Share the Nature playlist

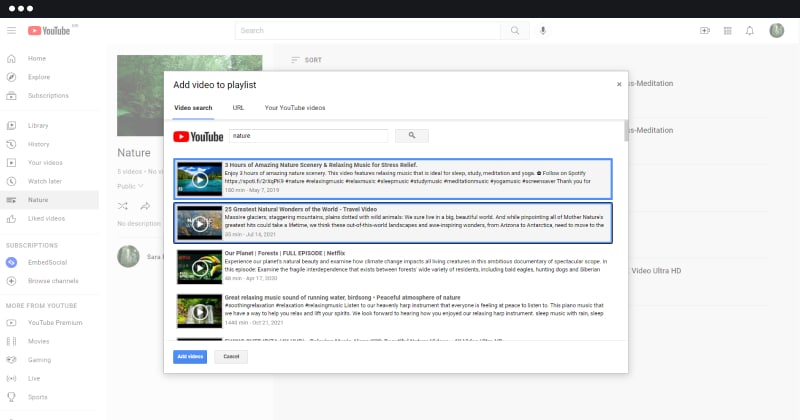[x=145, y=206]
